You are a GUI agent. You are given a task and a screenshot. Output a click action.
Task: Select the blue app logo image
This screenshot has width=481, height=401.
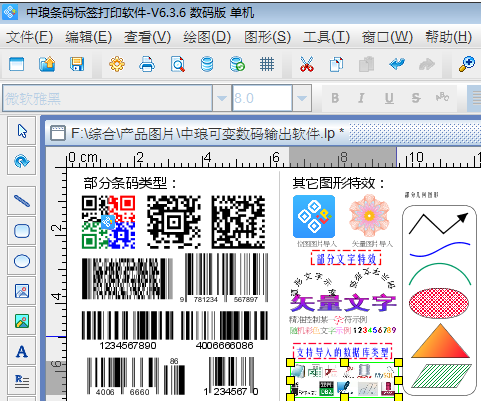pyautogui.click(x=314, y=216)
